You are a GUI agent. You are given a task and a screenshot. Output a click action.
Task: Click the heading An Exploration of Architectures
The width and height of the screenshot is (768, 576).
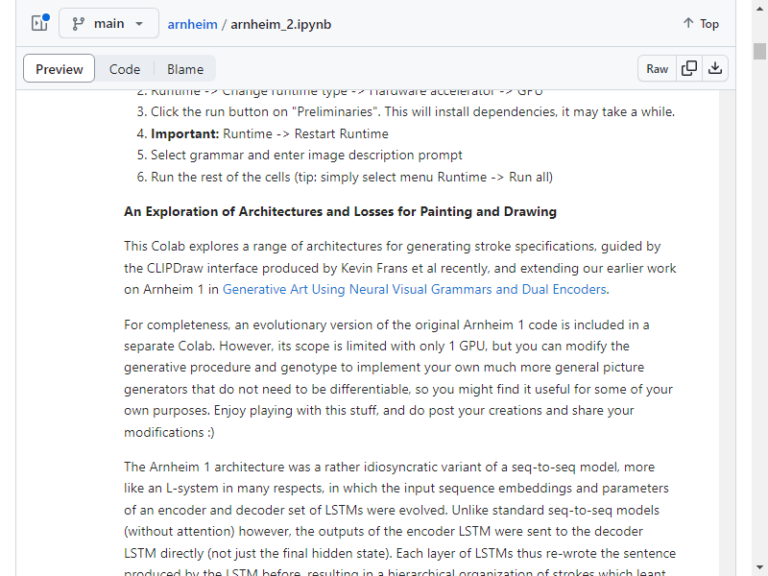click(340, 212)
